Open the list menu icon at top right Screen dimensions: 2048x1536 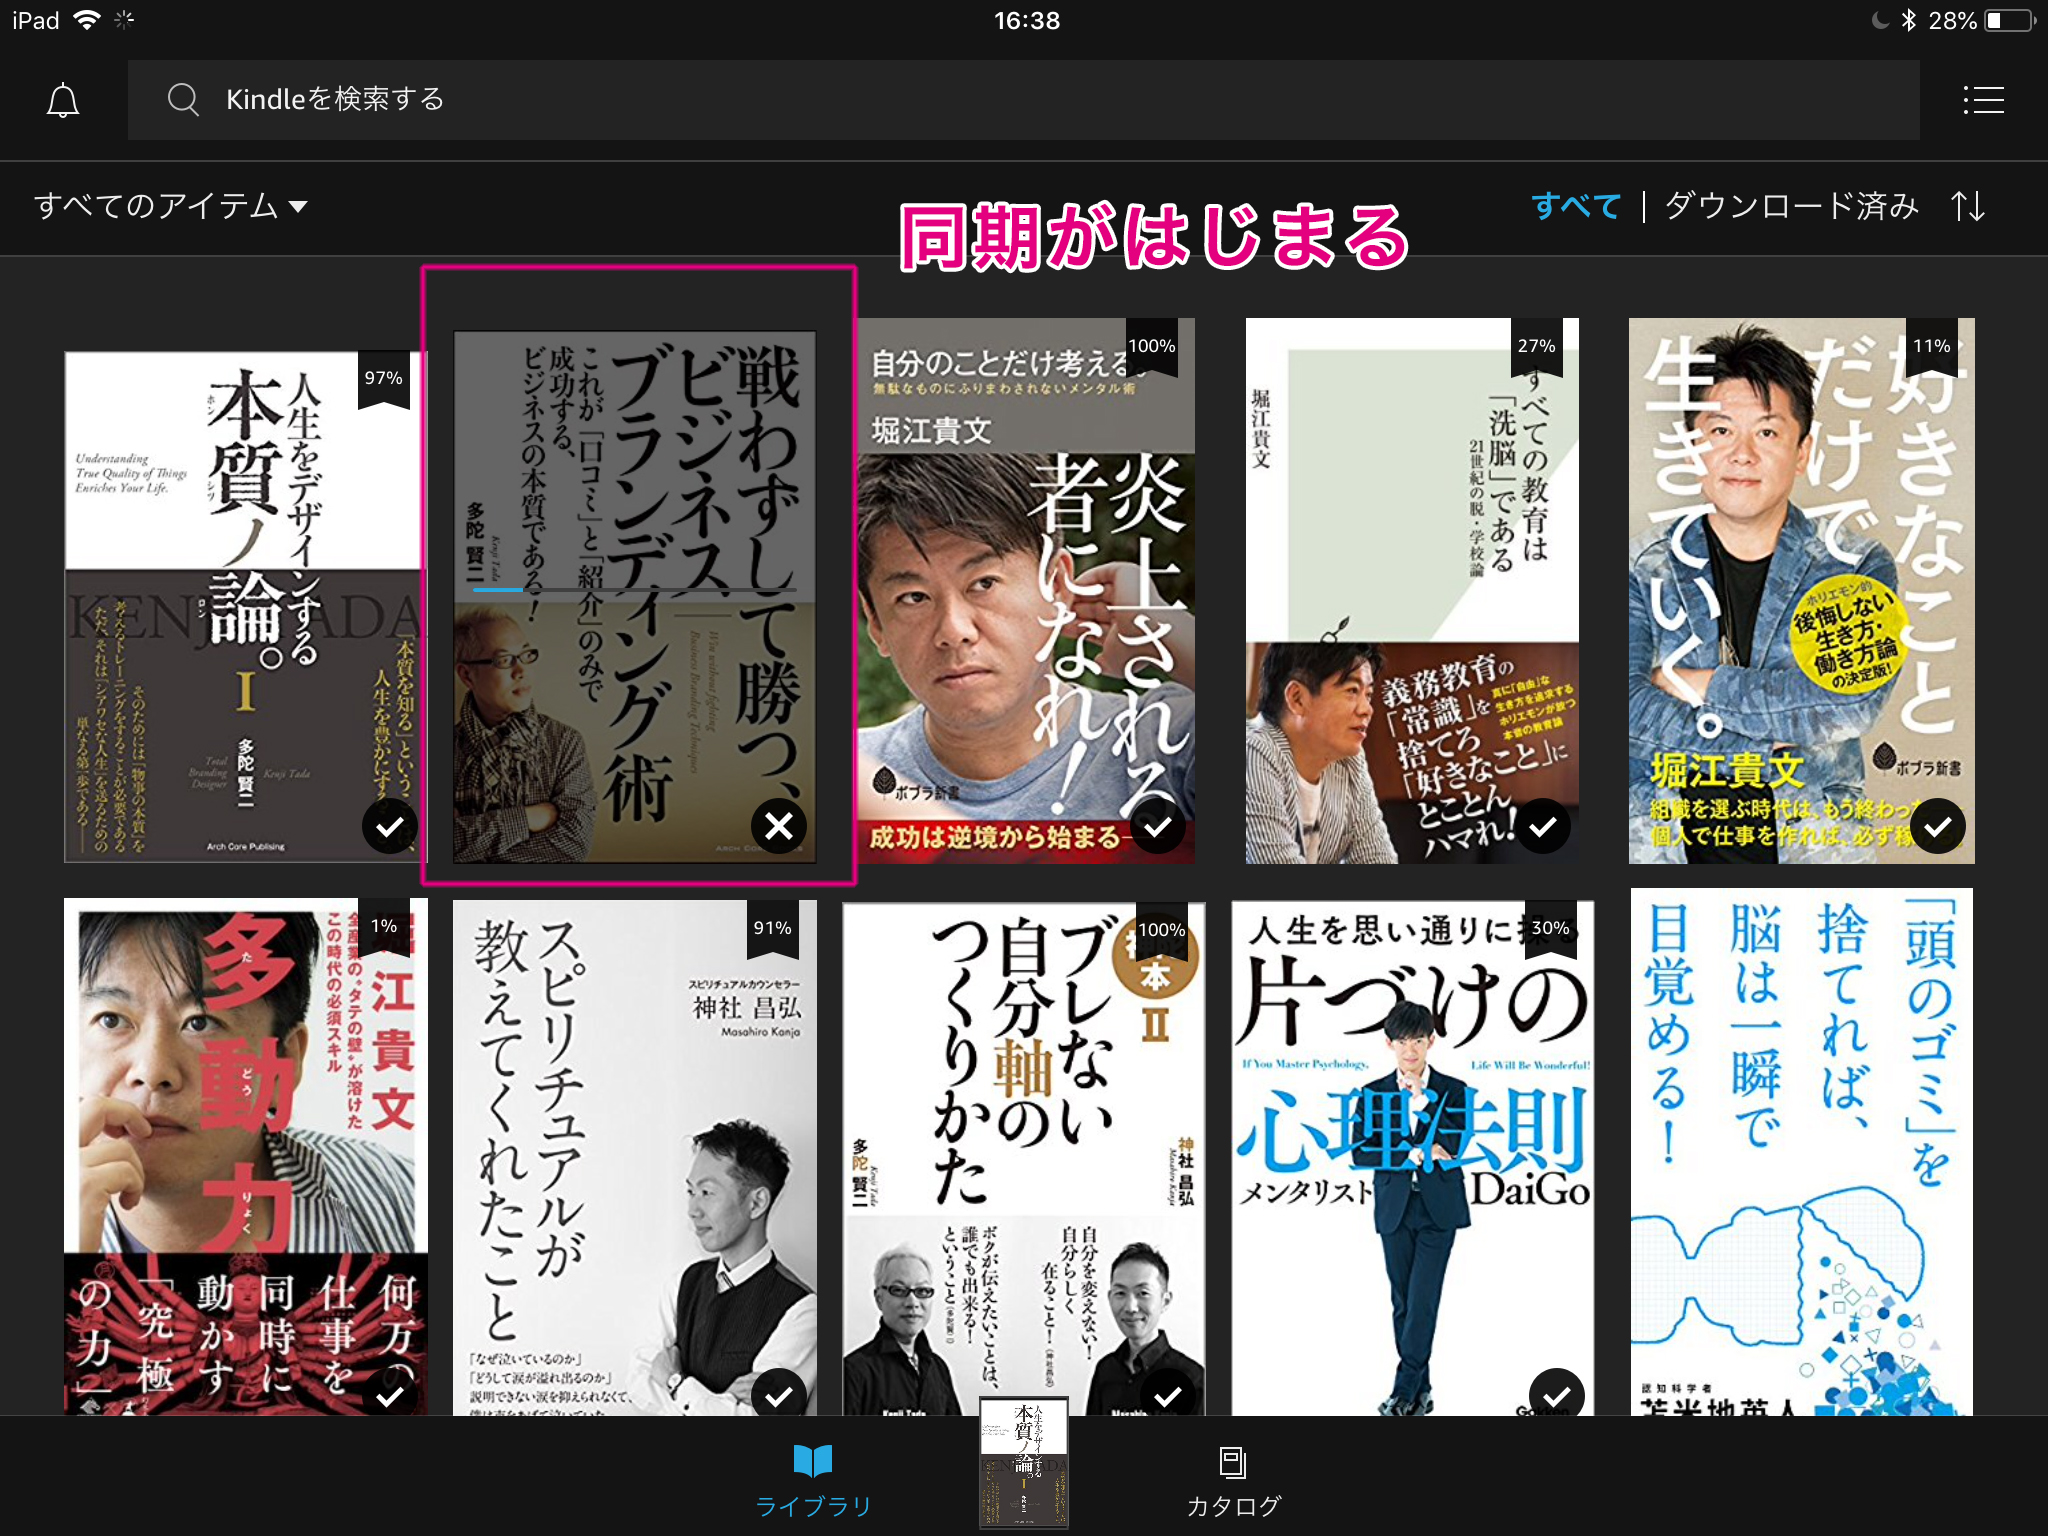pos(1983,99)
